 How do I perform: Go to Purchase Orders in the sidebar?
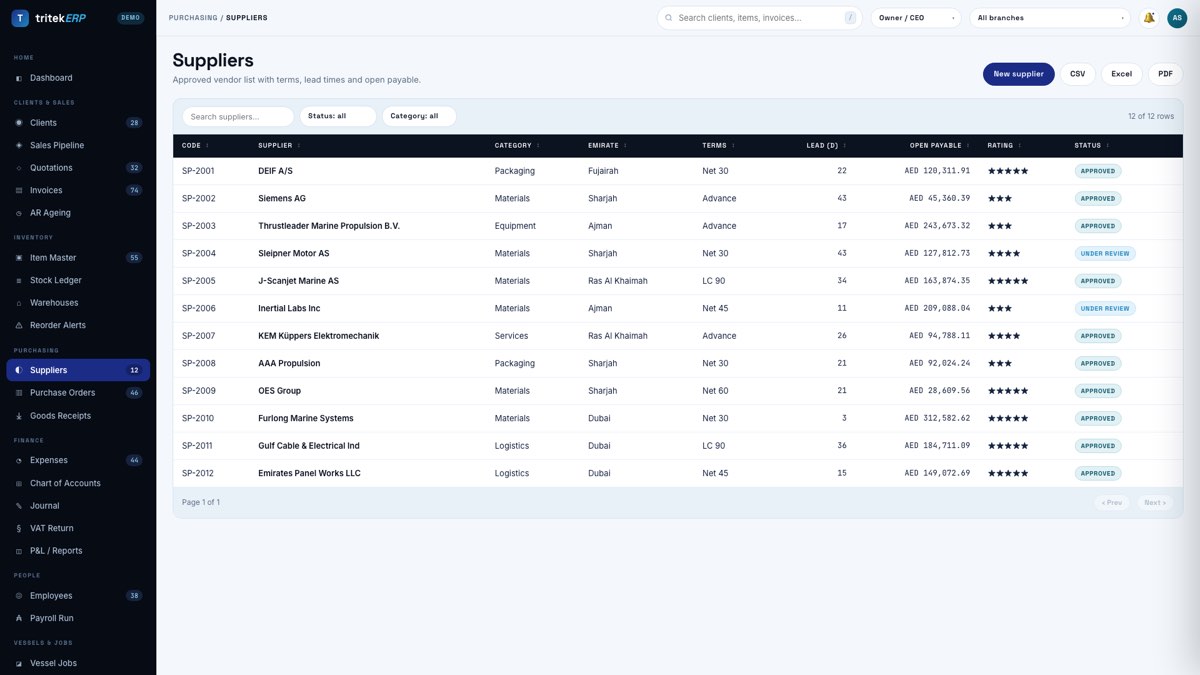click(x=78, y=393)
